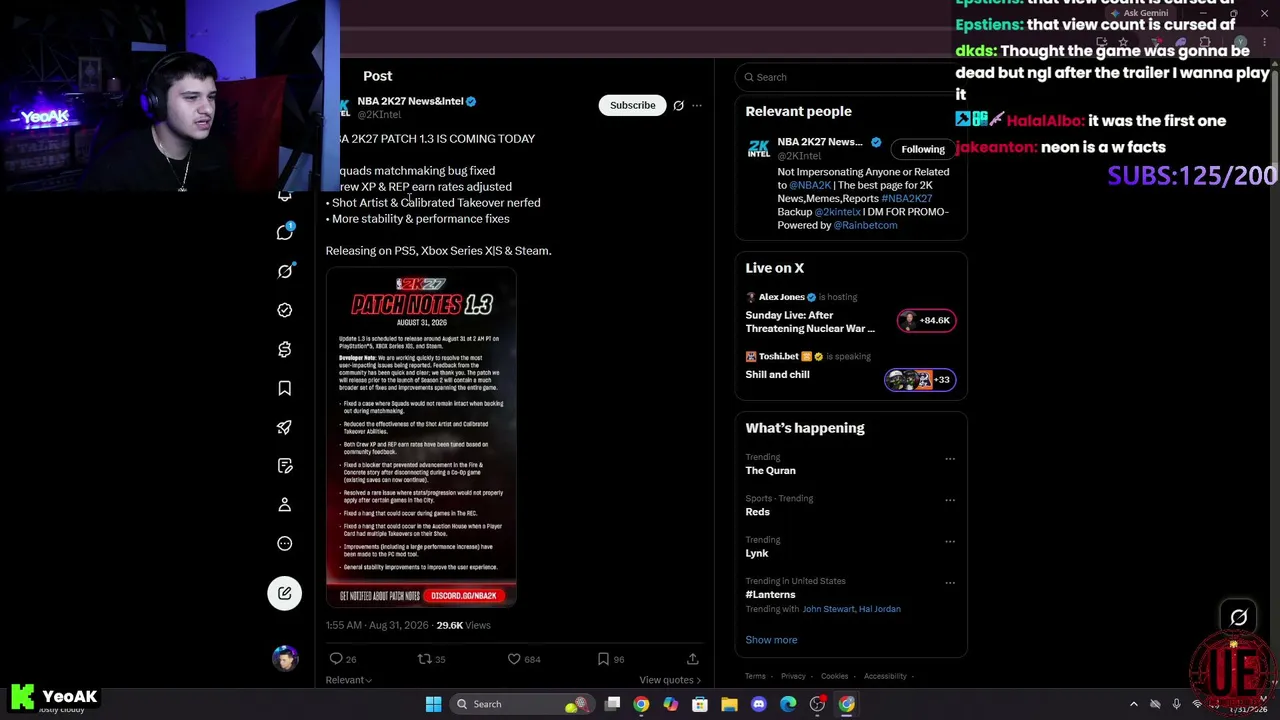This screenshot has height=720, width=1280.
Task: Open account avatar at sidebar bottom
Action: (x=285, y=658)
